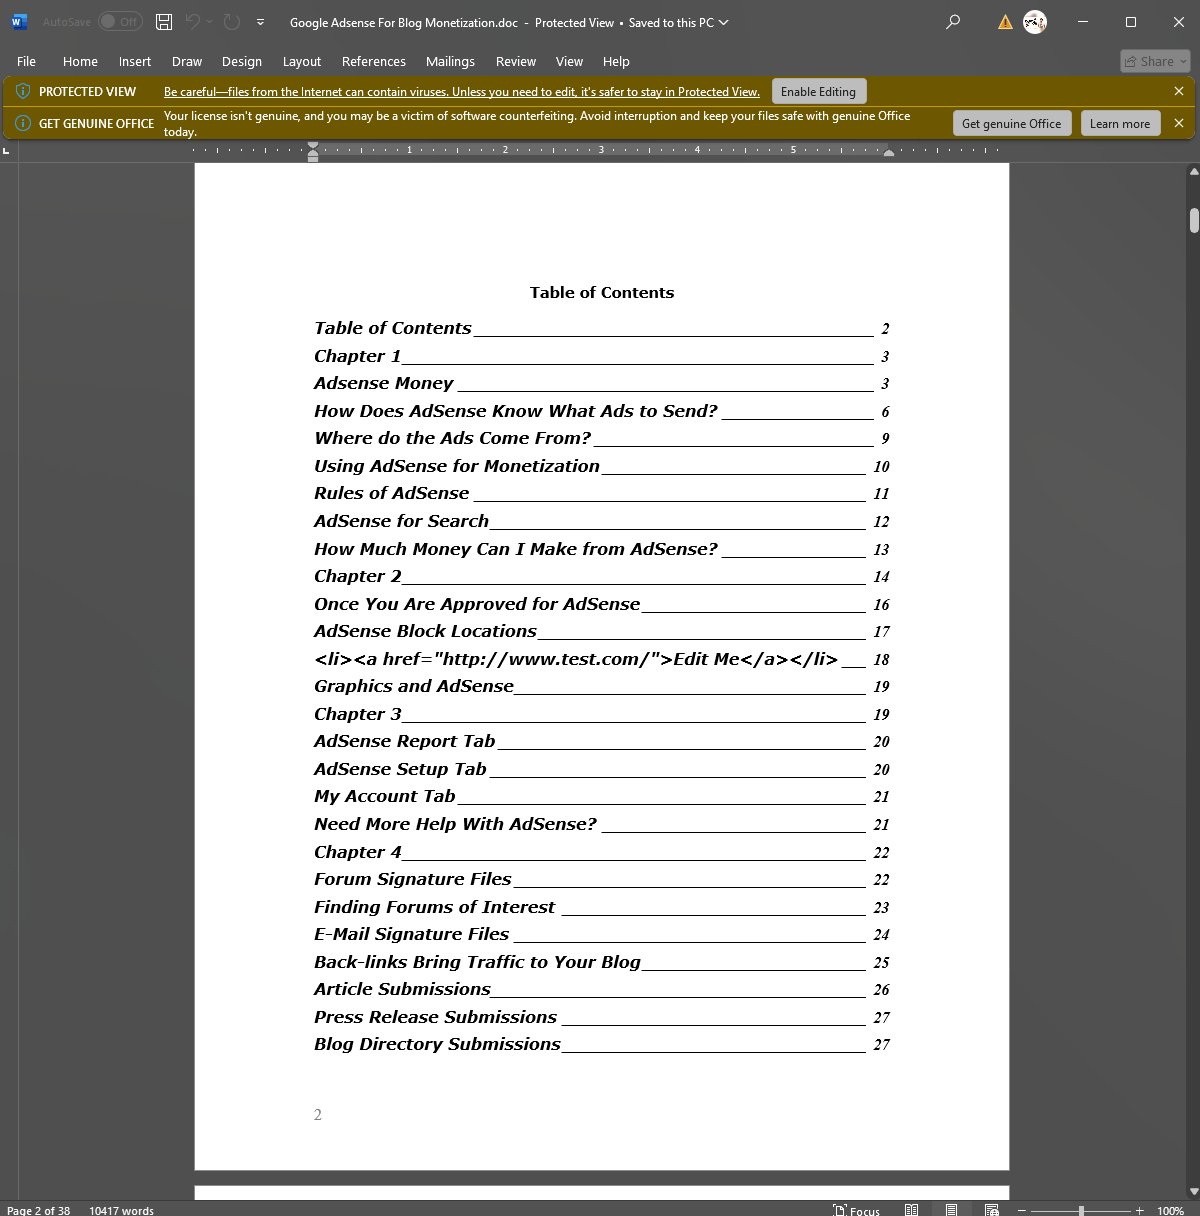This screenshot has width=1200, height=1216.
Task: Click the zoom slider handle
Action: [1081, 1211]
